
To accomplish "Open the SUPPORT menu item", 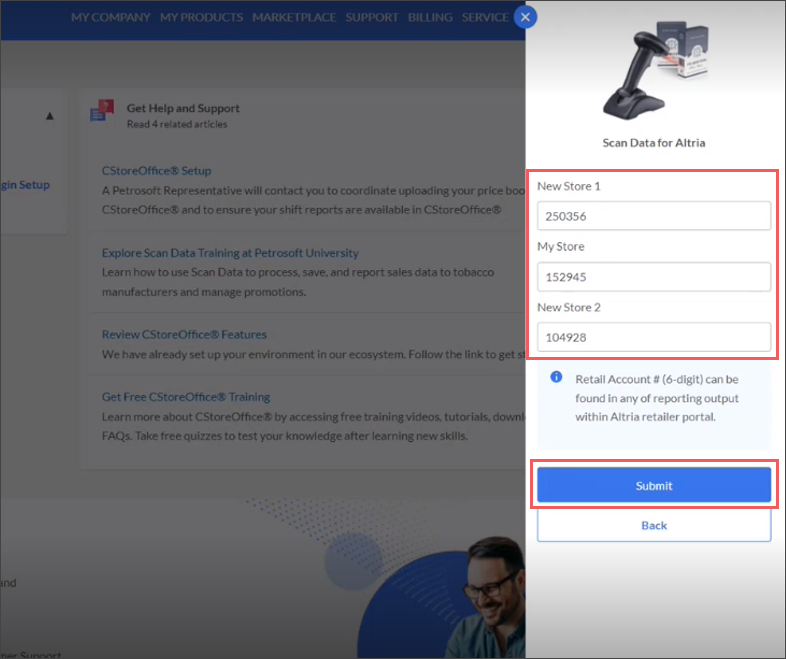I will coord(372,17).
